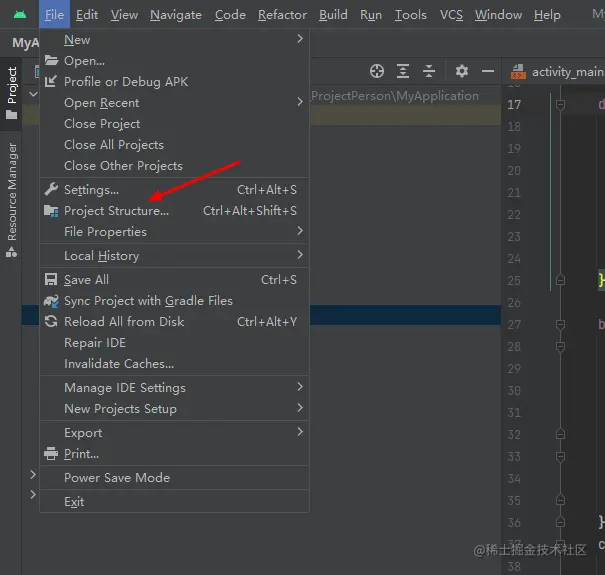Image resolution: width=605 pixels, height=575 pixels.
Task: Expand the Open Recent submenu arrow
Action: coord(300,101)
